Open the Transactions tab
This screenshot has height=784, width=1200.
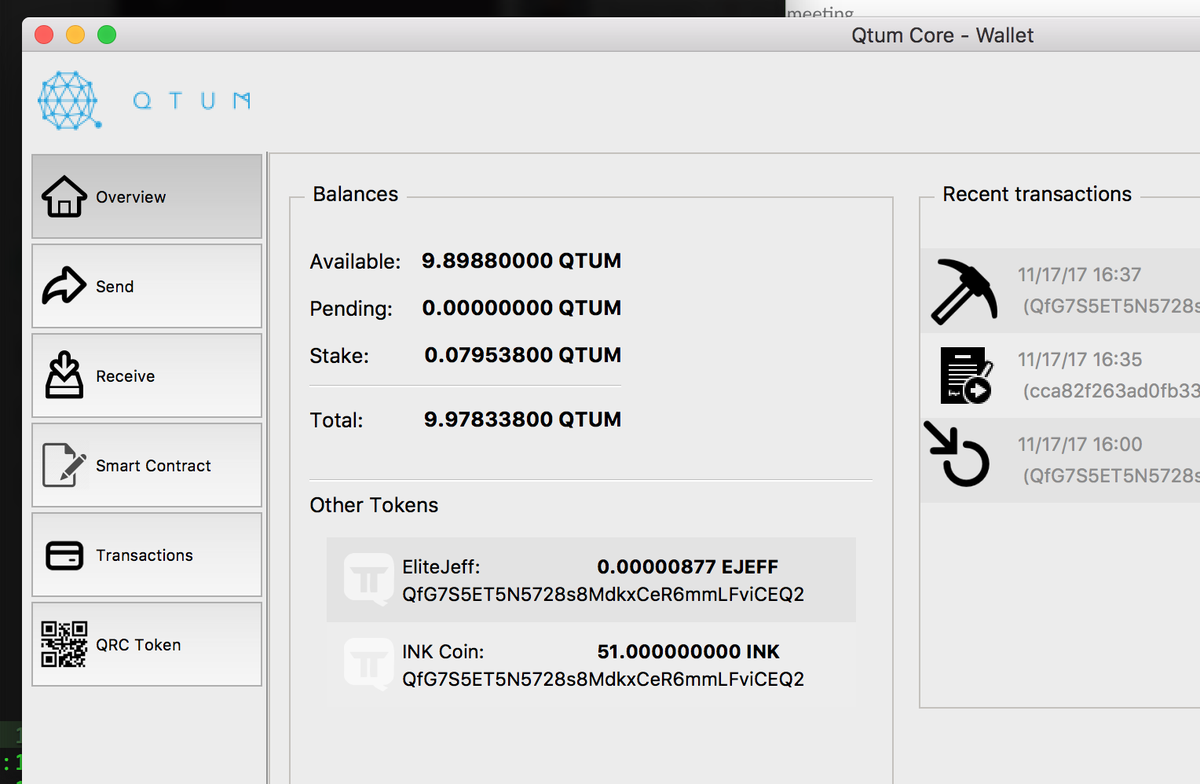point(147,555)
